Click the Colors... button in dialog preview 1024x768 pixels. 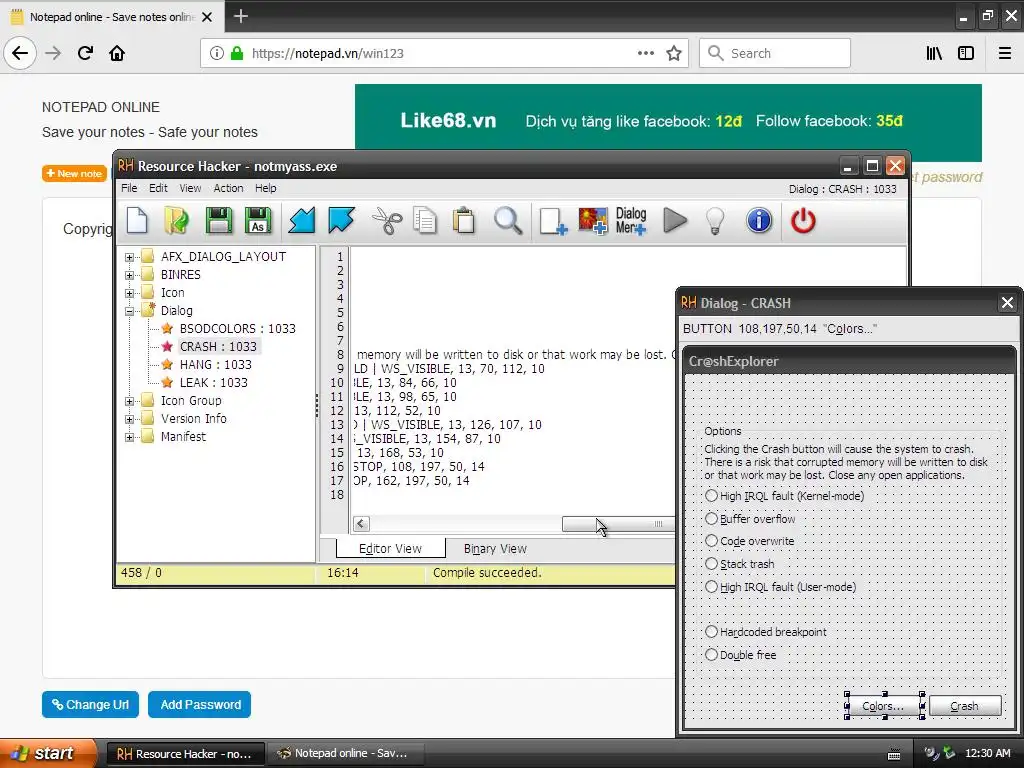883,706
